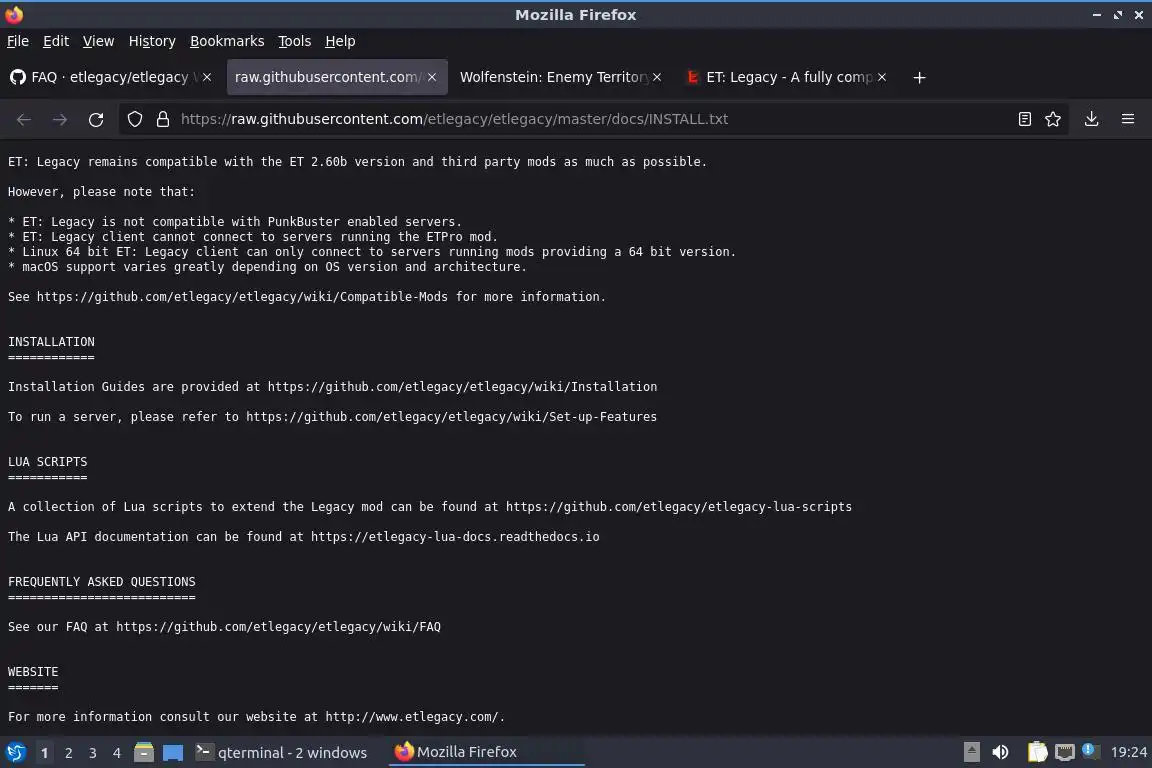
Task: Select the INSTALLATION heading text
Action: click(x=51, y=342)
